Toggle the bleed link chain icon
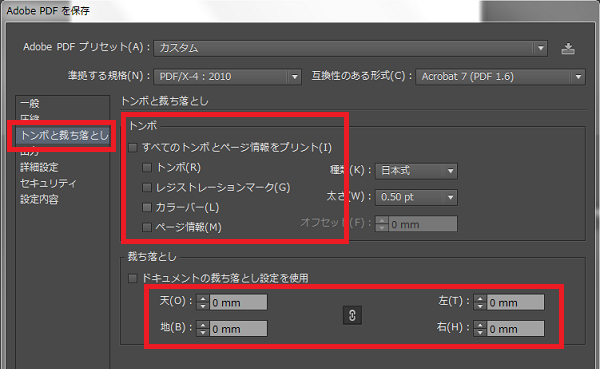600x369 pixels. click(x=352, y=315)
